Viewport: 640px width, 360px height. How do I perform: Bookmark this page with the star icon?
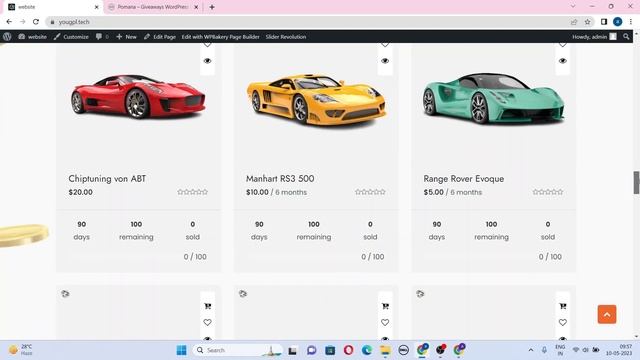(x=587, y=22)
